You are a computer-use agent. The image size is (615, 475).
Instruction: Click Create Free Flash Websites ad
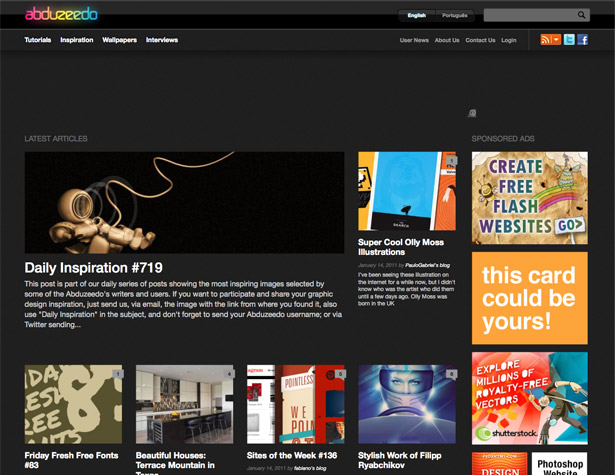(x=530, y=198)
